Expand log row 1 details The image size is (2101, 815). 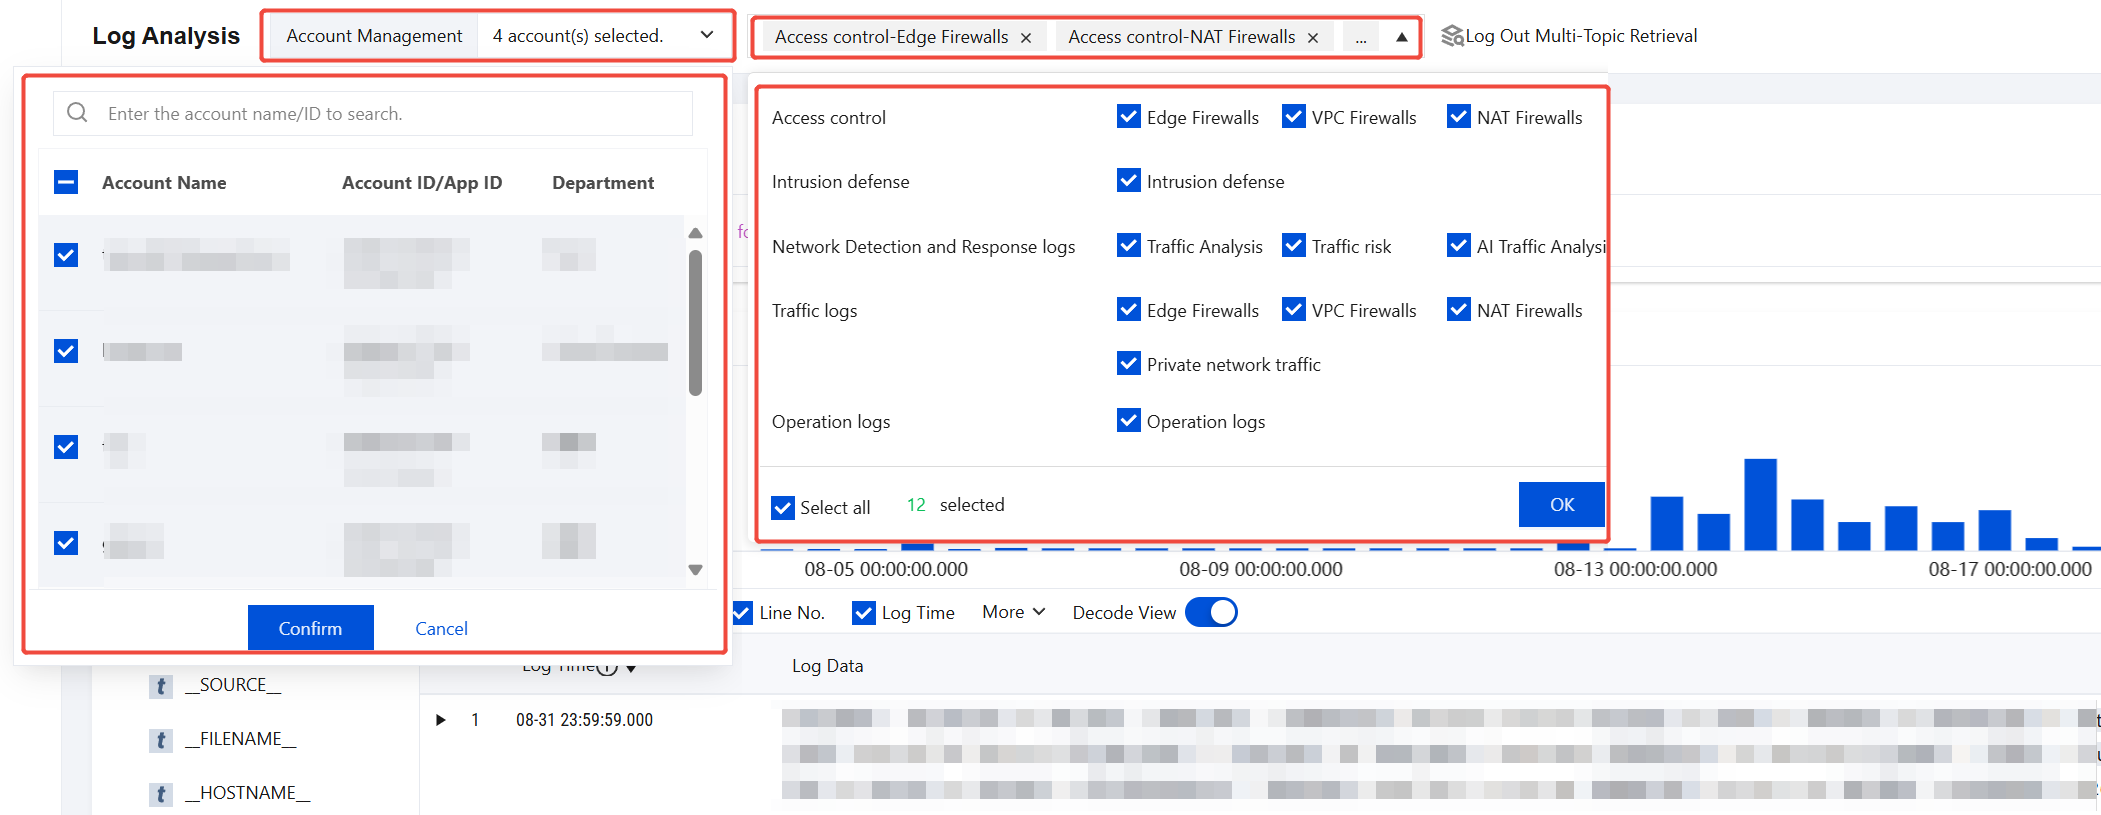tap(440, 720)
